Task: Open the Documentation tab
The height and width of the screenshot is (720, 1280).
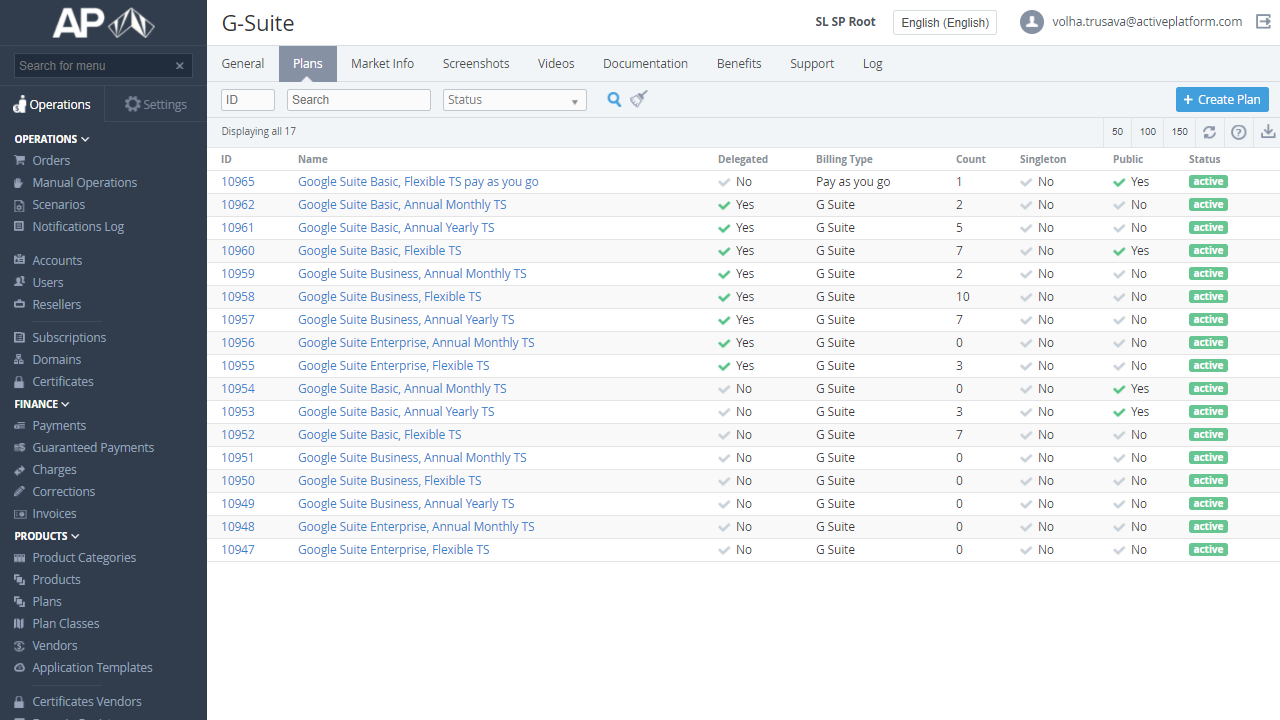Action: click(645, 63)
